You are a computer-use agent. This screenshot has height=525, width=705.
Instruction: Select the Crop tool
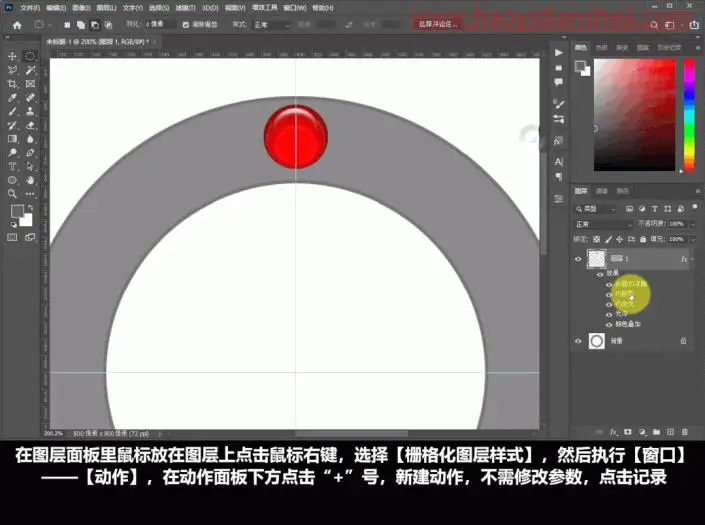tap(13, 84)
